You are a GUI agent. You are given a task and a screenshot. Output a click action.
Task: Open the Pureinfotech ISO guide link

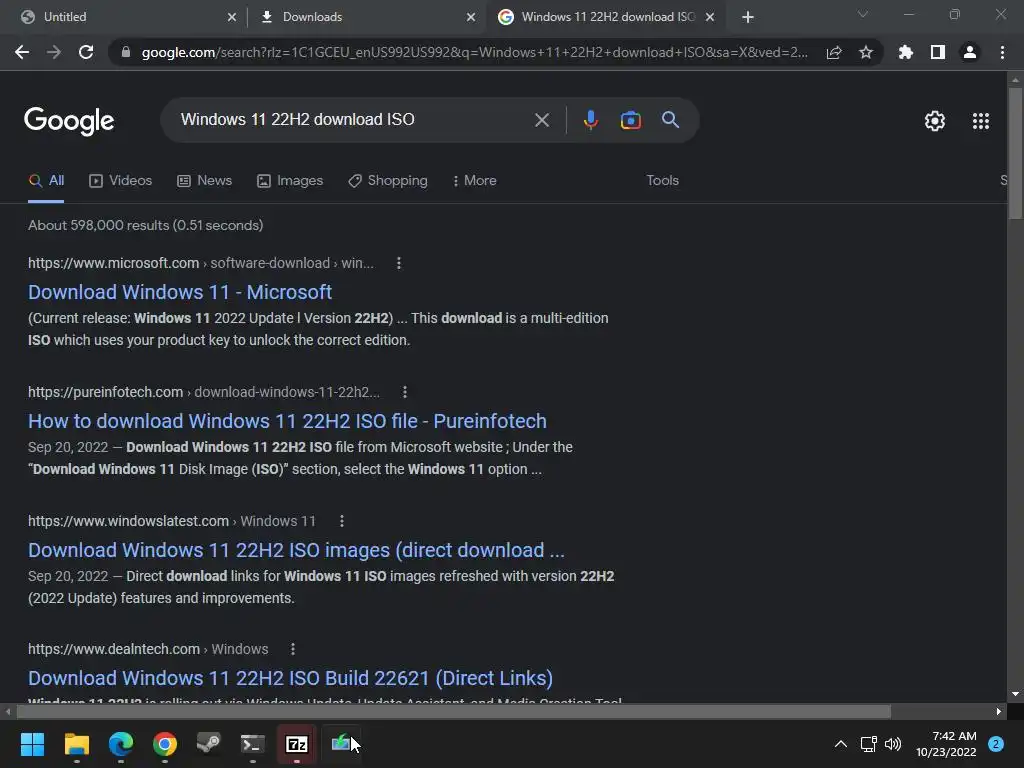coord(287,421)
